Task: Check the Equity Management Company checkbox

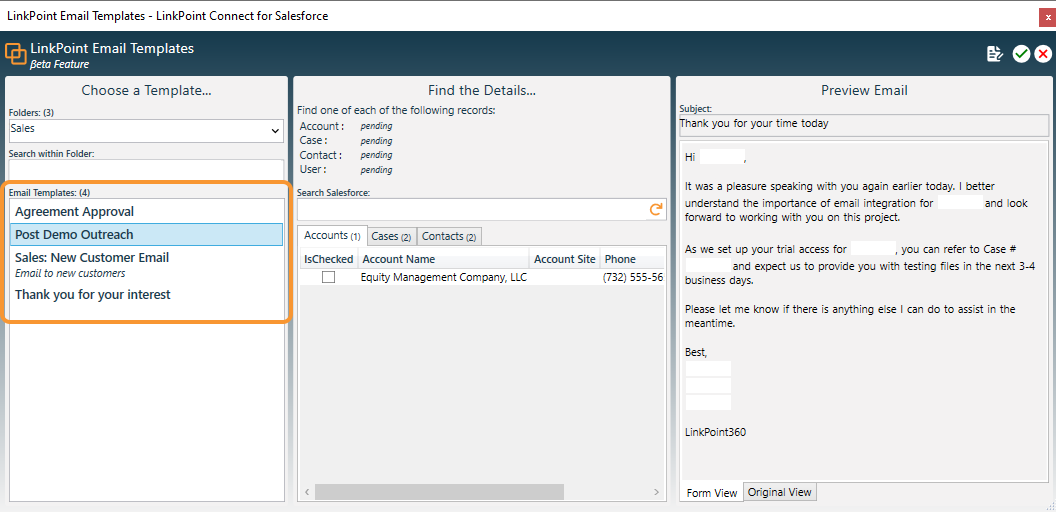Action: coord(328,277)
